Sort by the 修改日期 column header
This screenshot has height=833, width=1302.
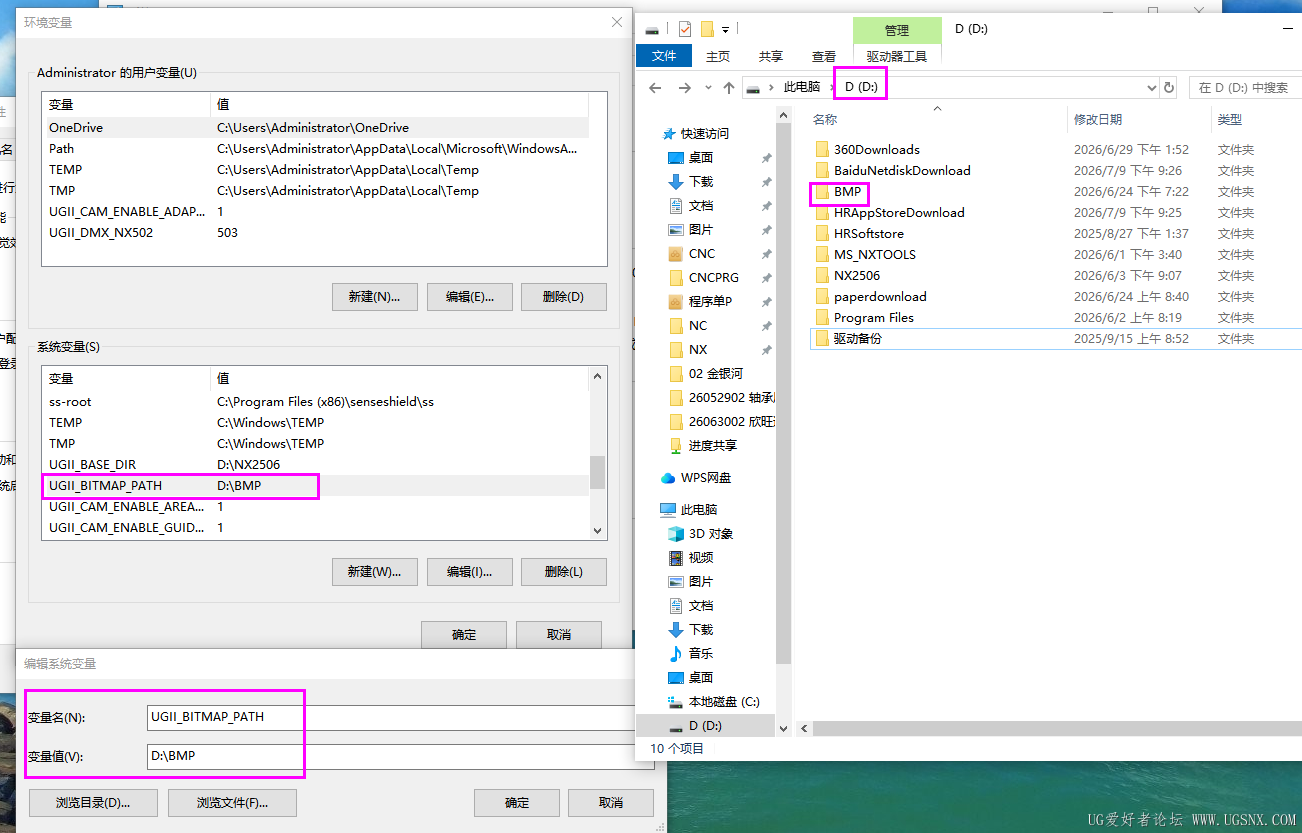coord(1098,119)
